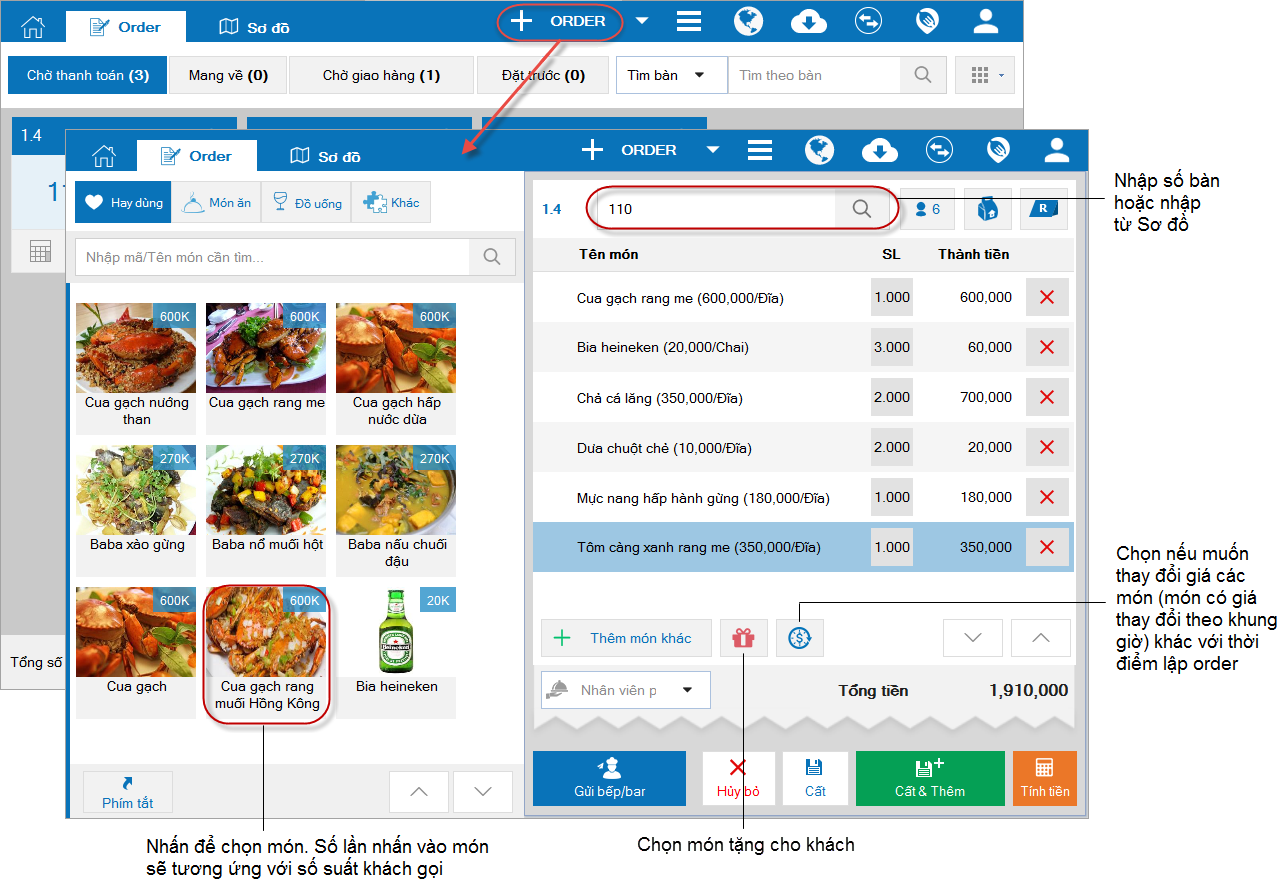Screen dimensions: 1282x882
Task: Move down the order list with the down chevron
Action: tap(973, 638)
